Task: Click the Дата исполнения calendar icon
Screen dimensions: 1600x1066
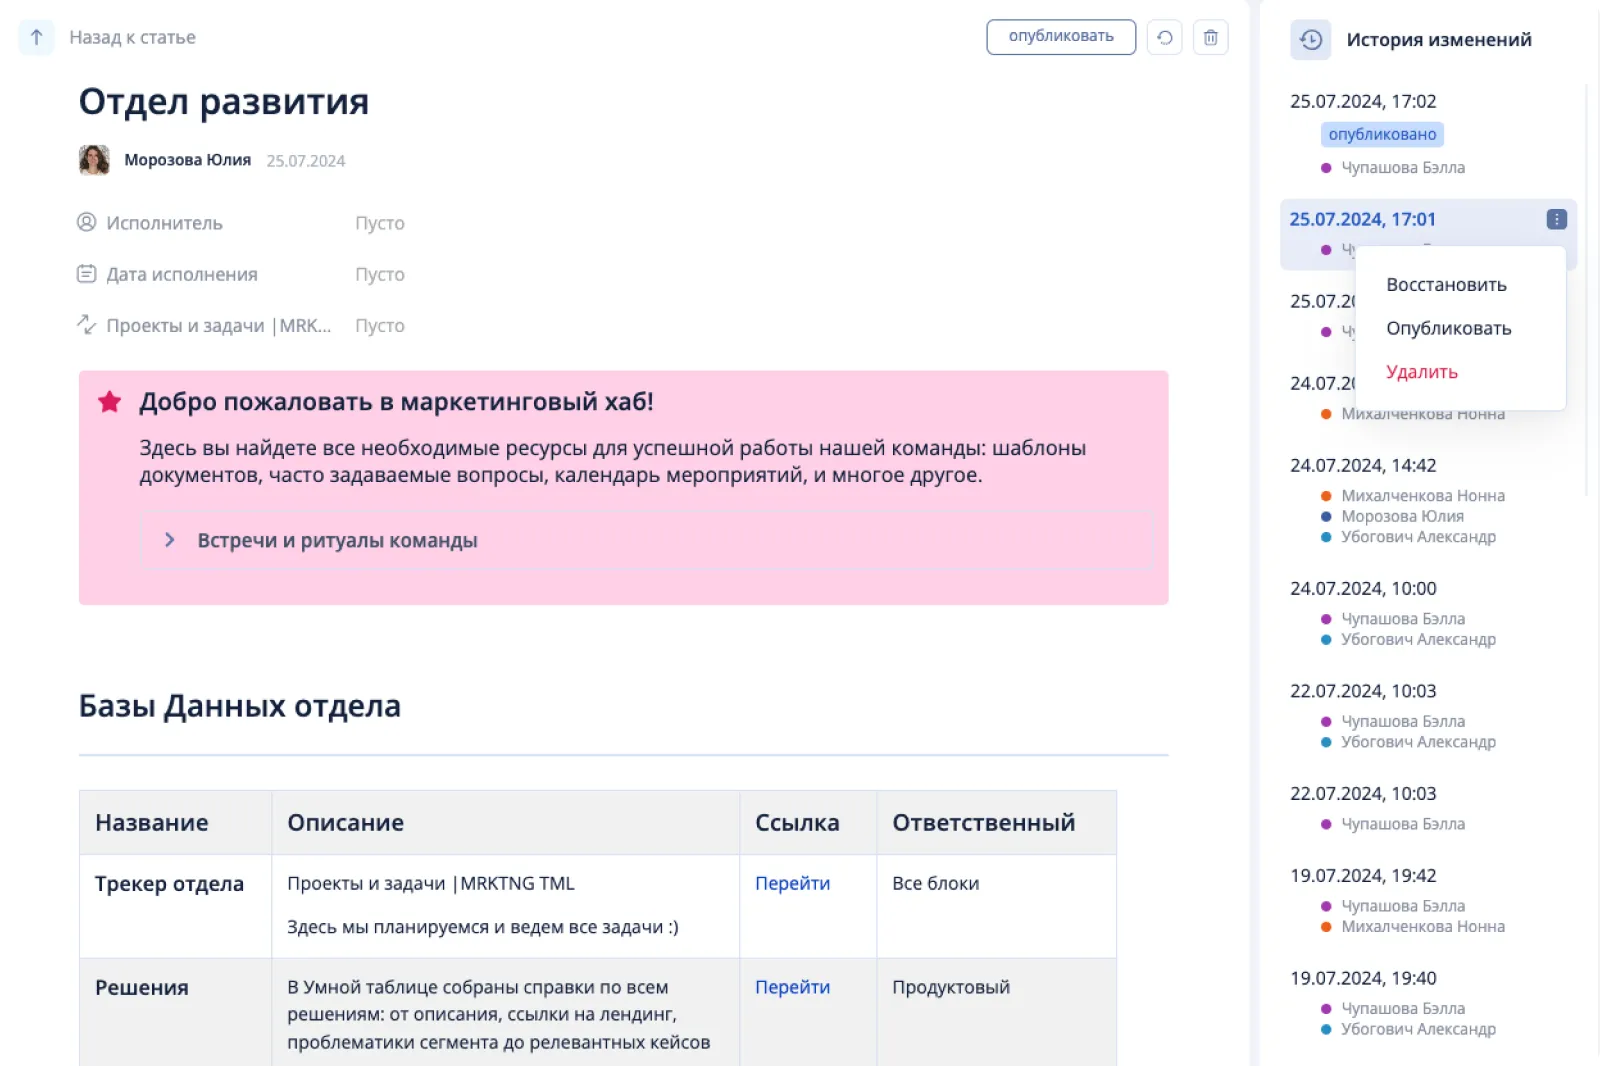Action: pyautogui.click(x=87, y=273)
